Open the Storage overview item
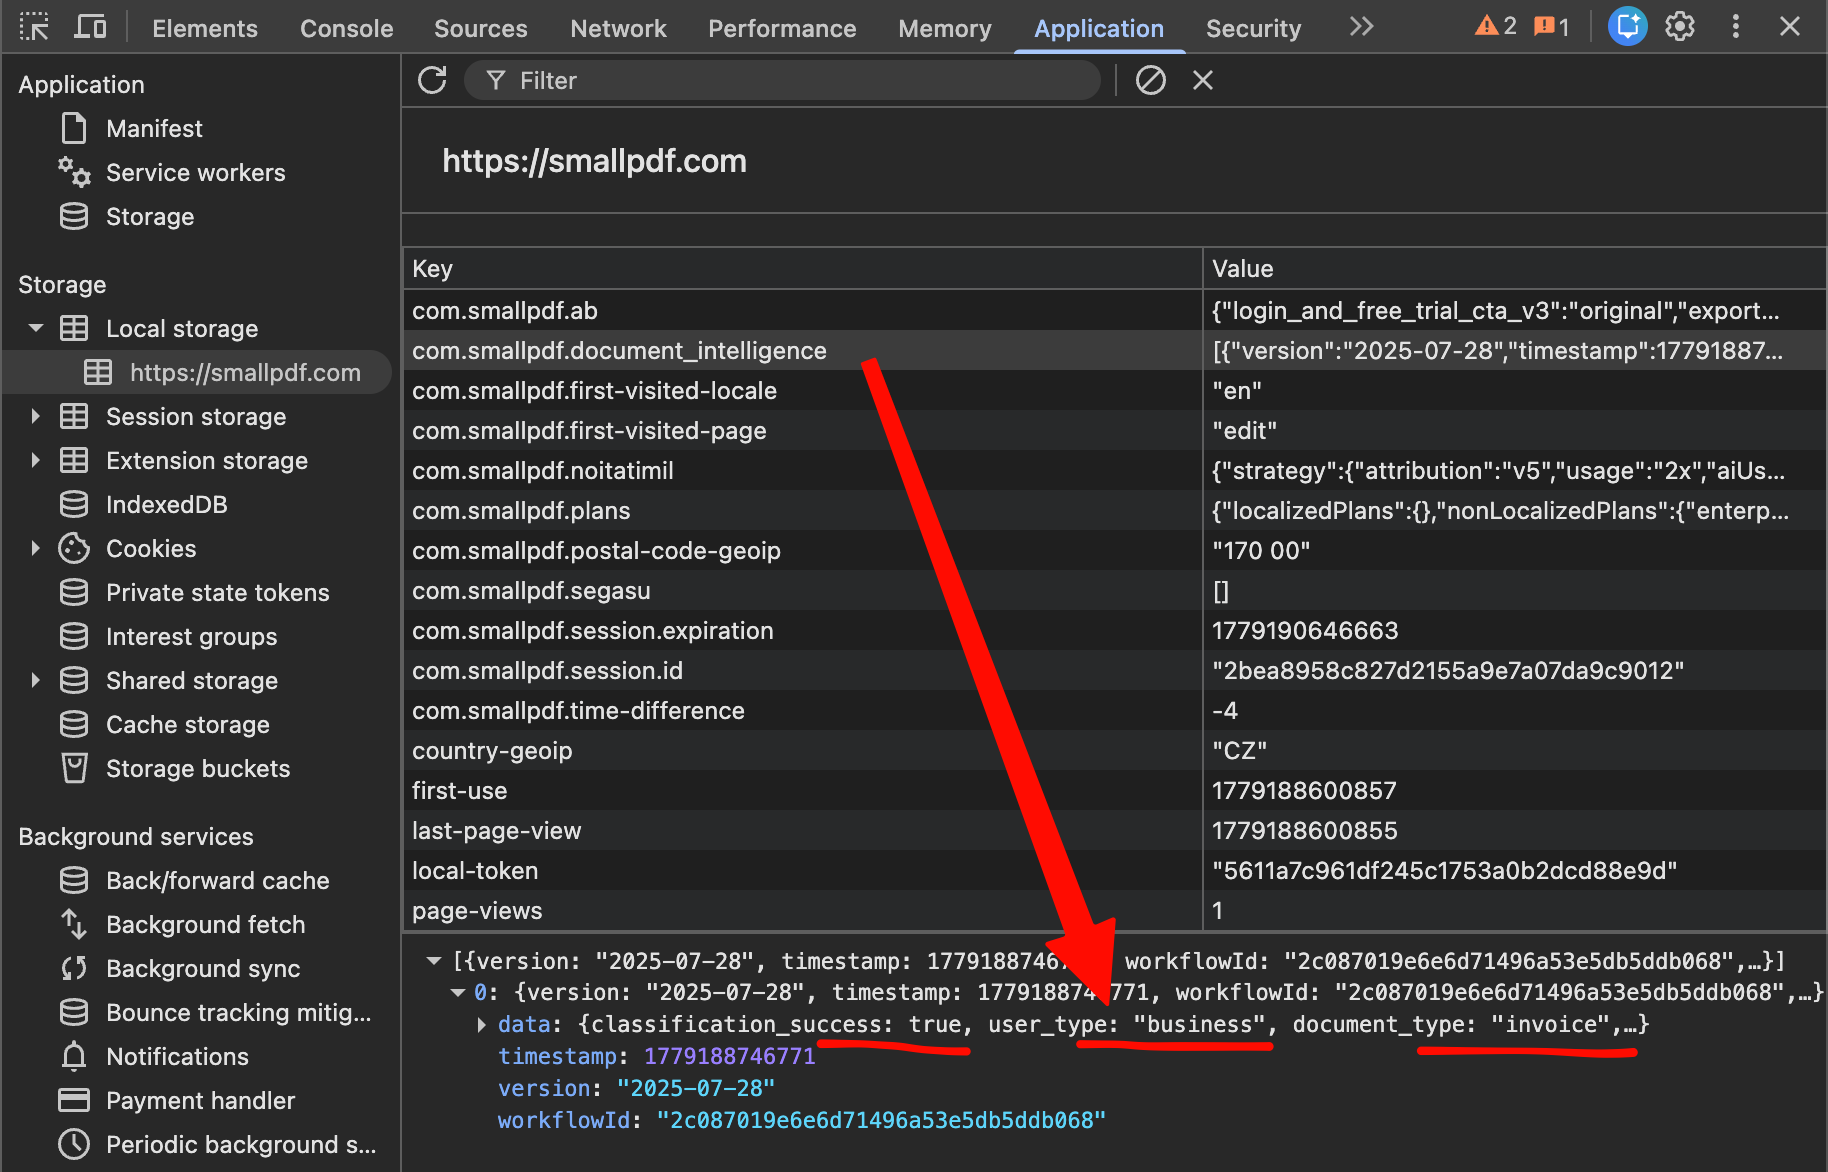This screenshot has height=1172, width=1828. [x=150, y=216]
